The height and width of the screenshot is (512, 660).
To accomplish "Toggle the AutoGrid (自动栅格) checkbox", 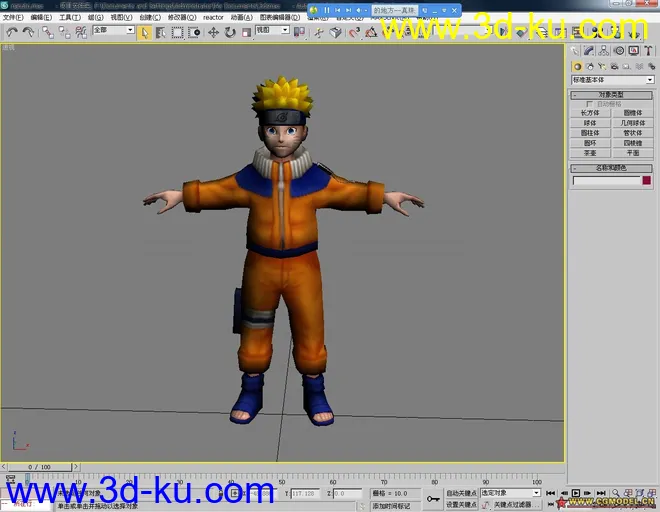I will coord(589,104).
